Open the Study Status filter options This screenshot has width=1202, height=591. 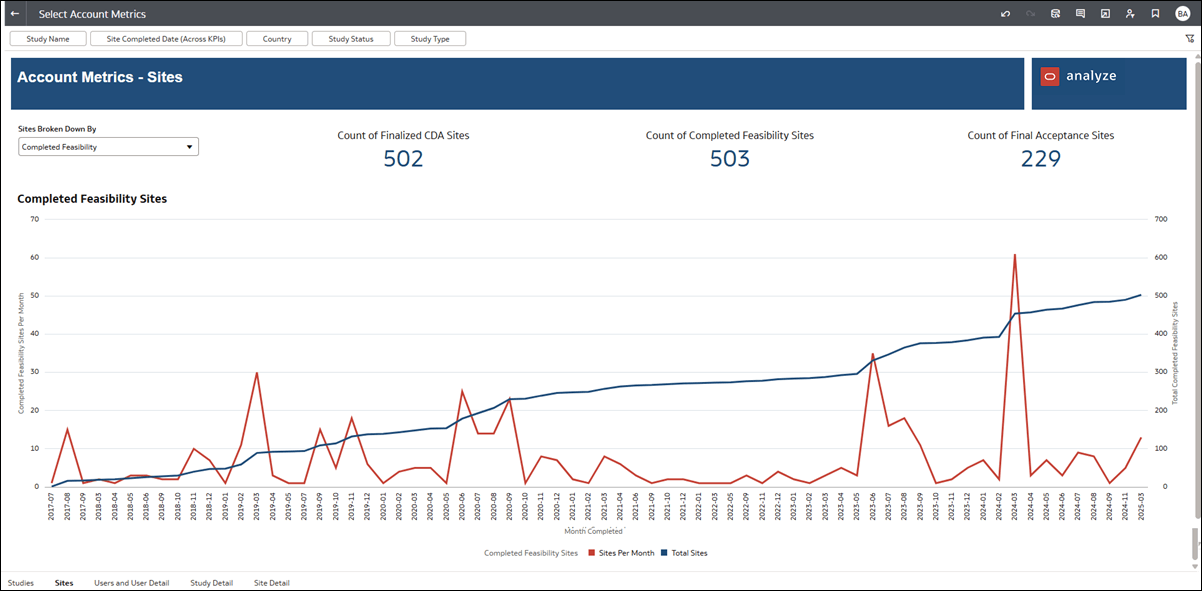351,38
